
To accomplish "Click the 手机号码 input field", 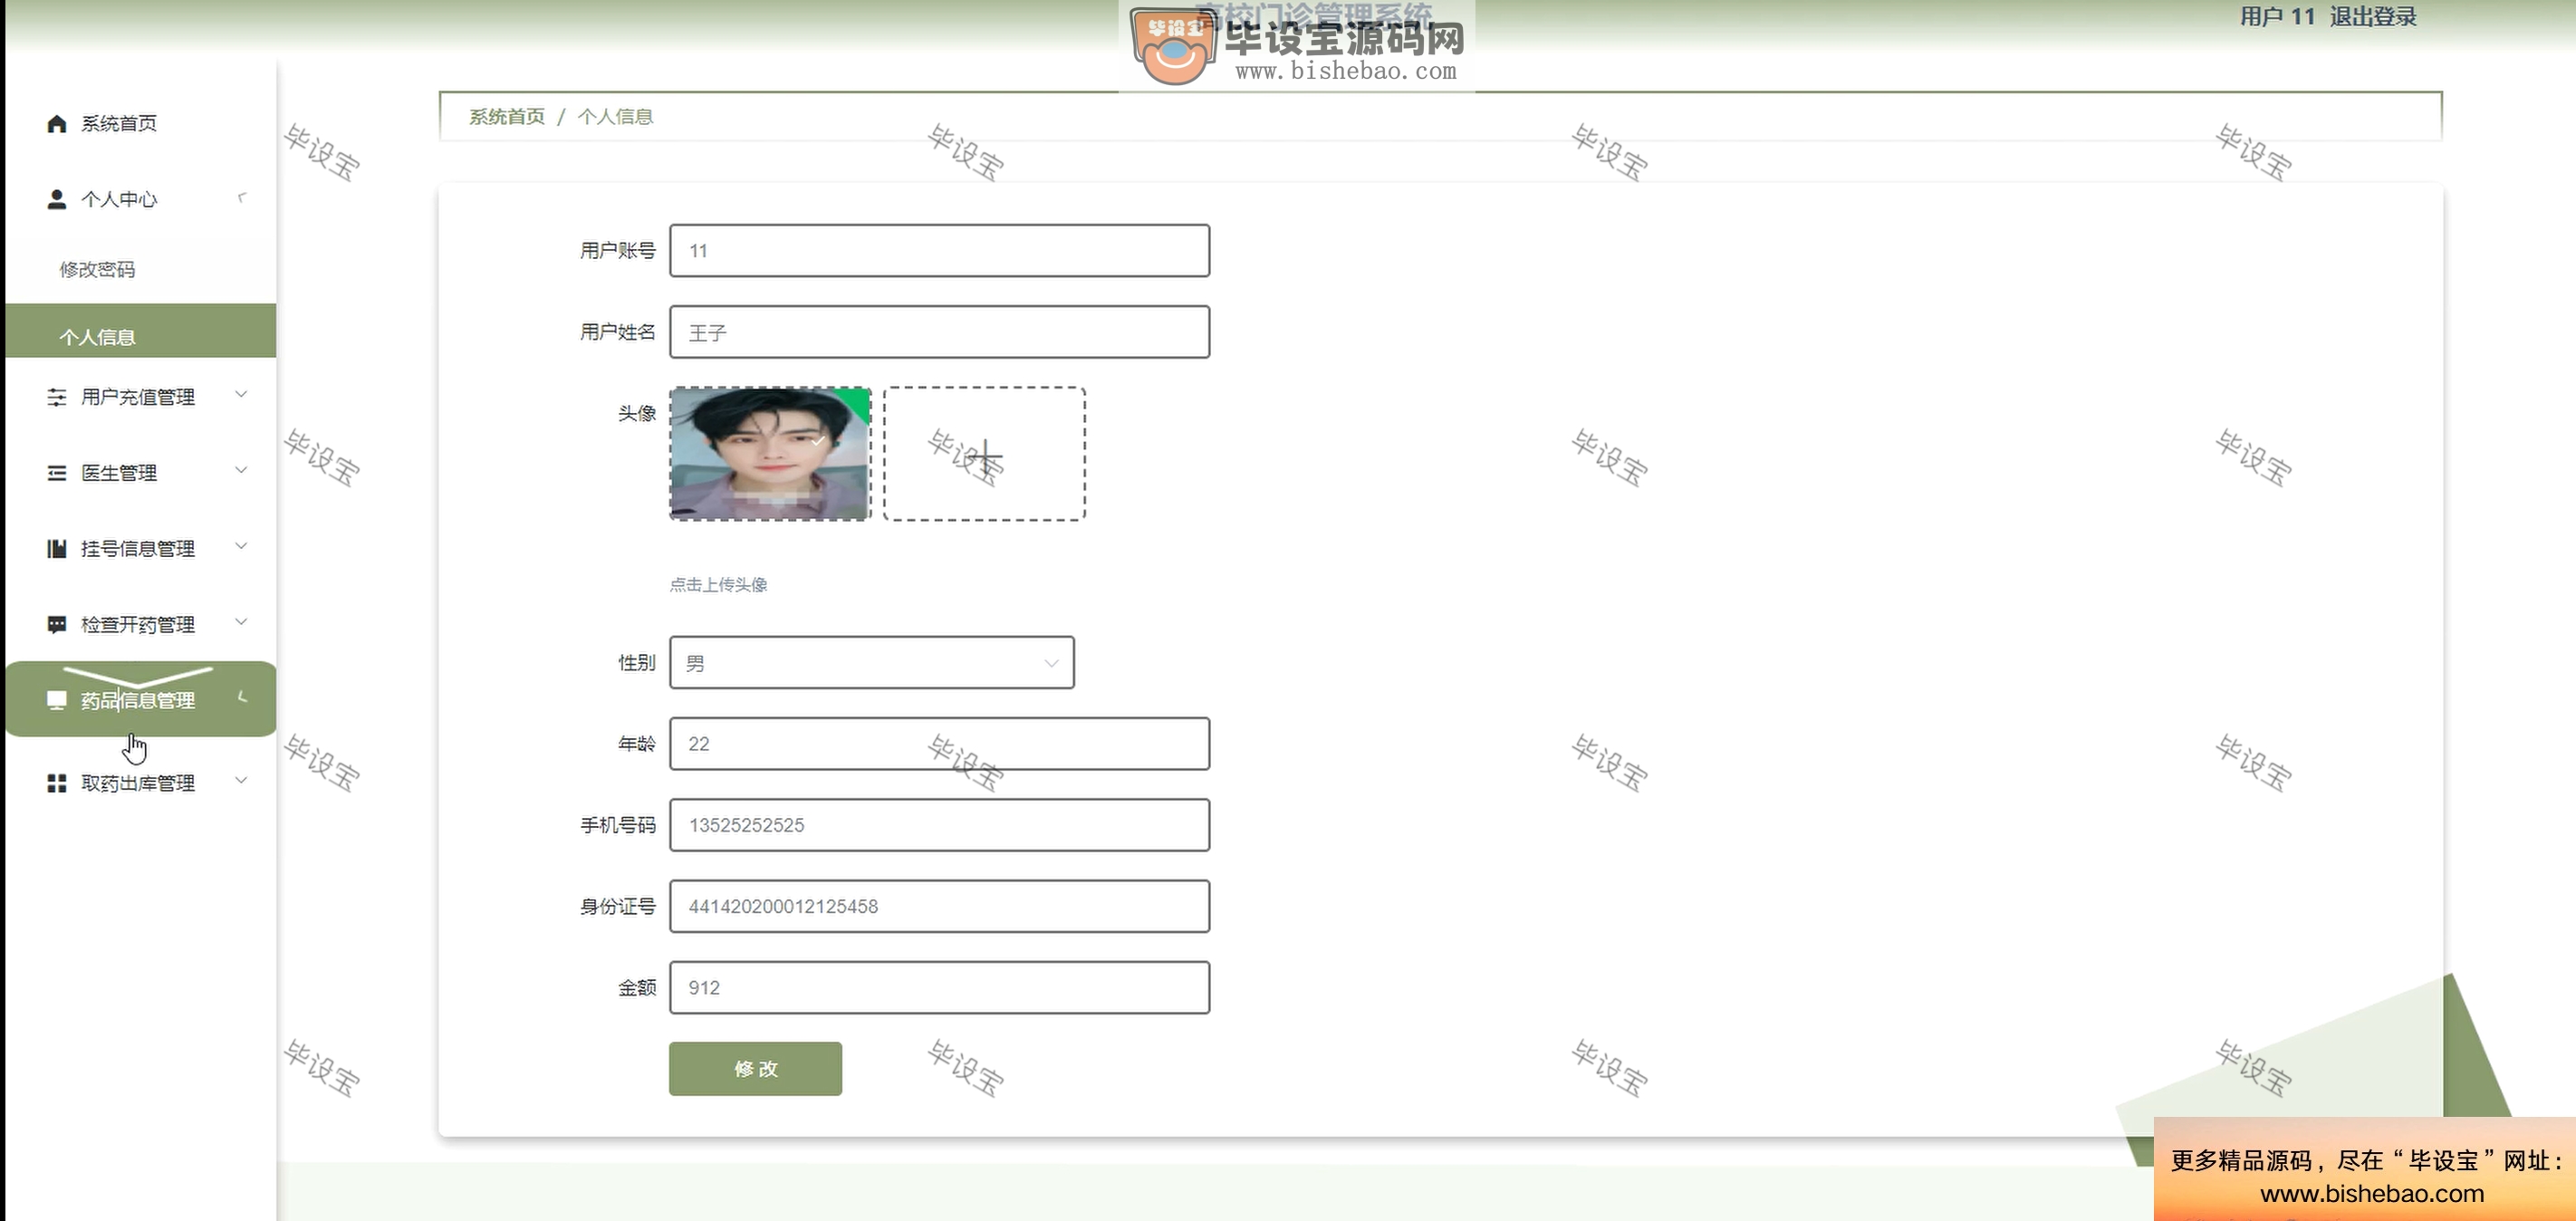I will [939, 825].
